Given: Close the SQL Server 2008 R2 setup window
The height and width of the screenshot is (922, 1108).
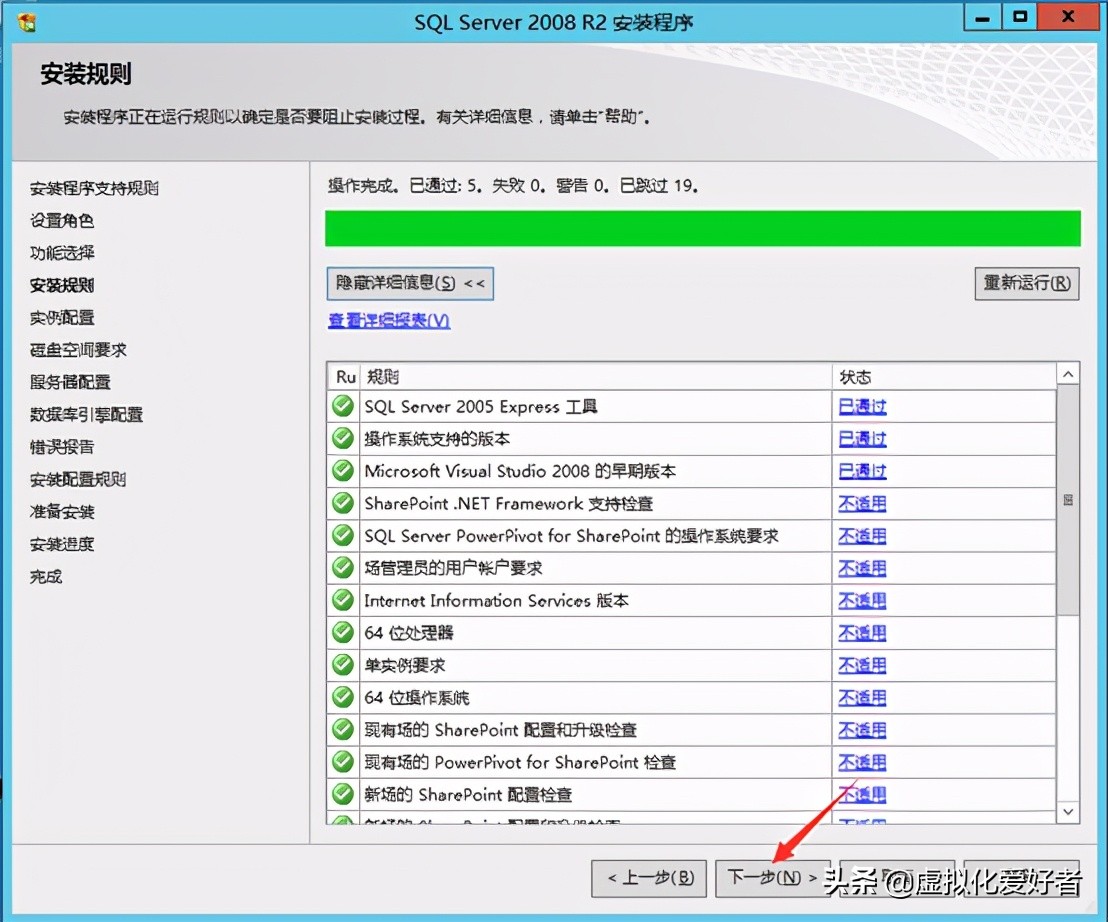Looking at the screenshot, I should pyautogui.click(x=1068, y=17).
